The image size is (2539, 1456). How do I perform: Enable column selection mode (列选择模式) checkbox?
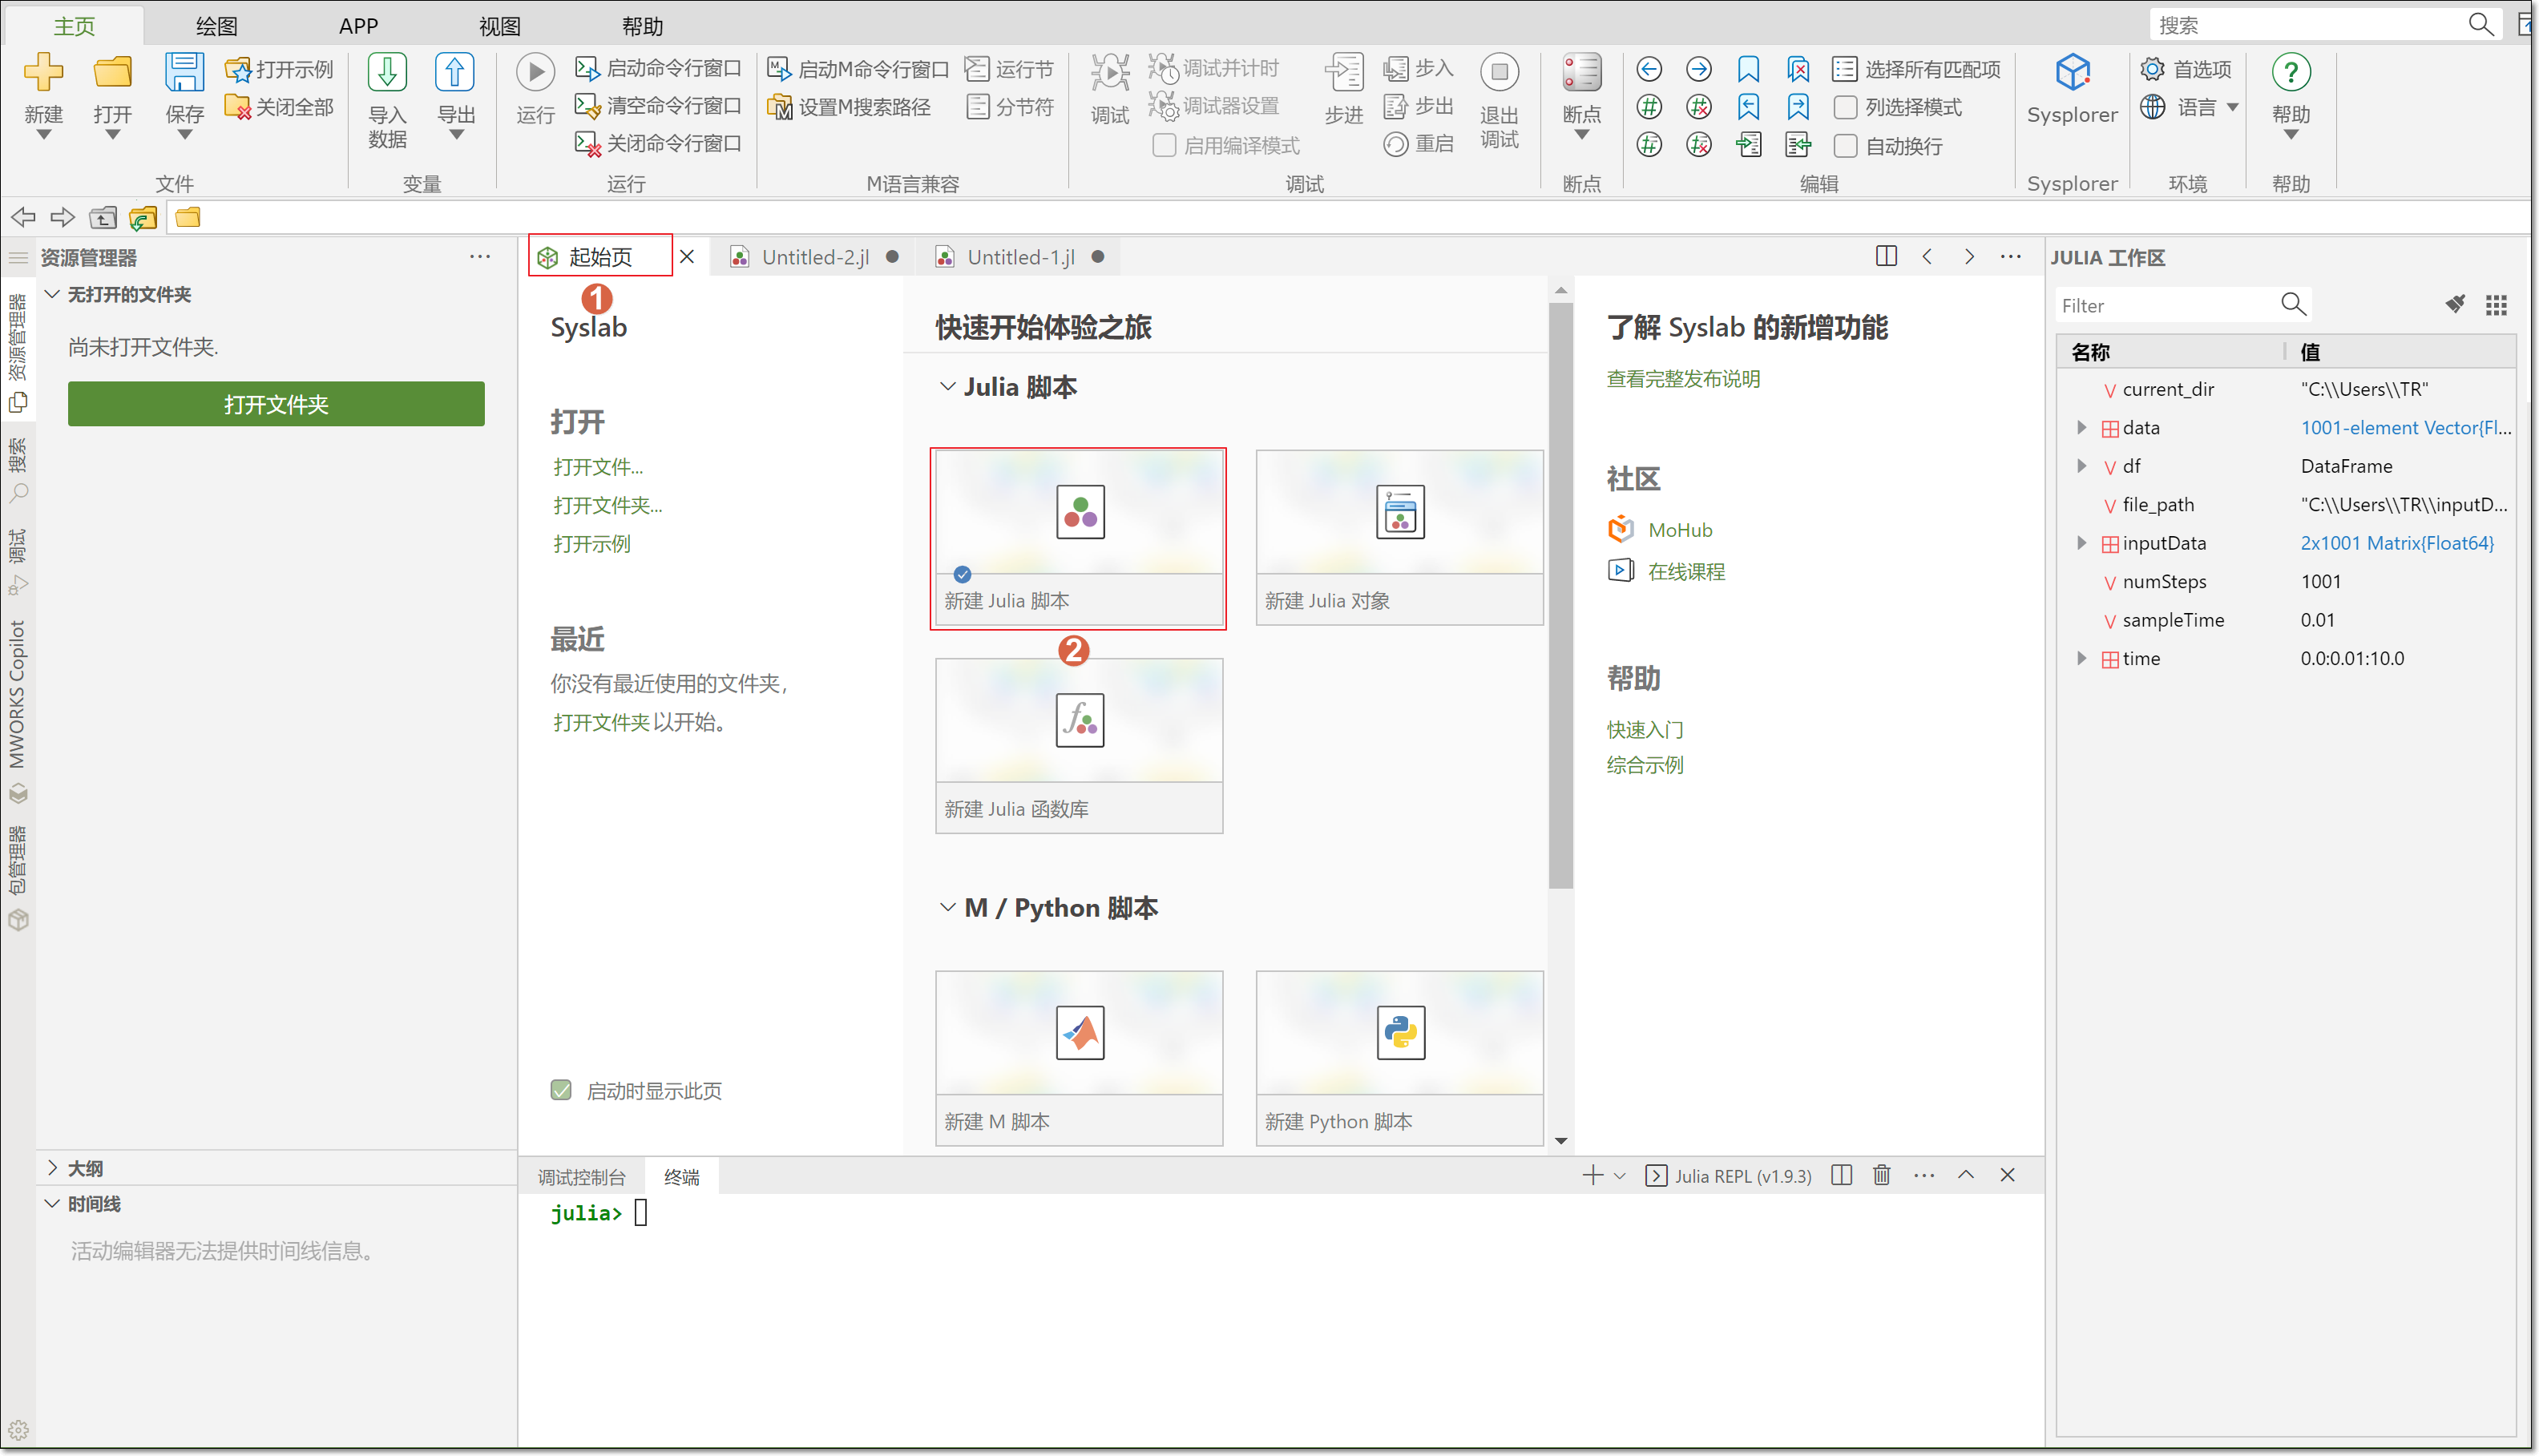coord(1846,107)
